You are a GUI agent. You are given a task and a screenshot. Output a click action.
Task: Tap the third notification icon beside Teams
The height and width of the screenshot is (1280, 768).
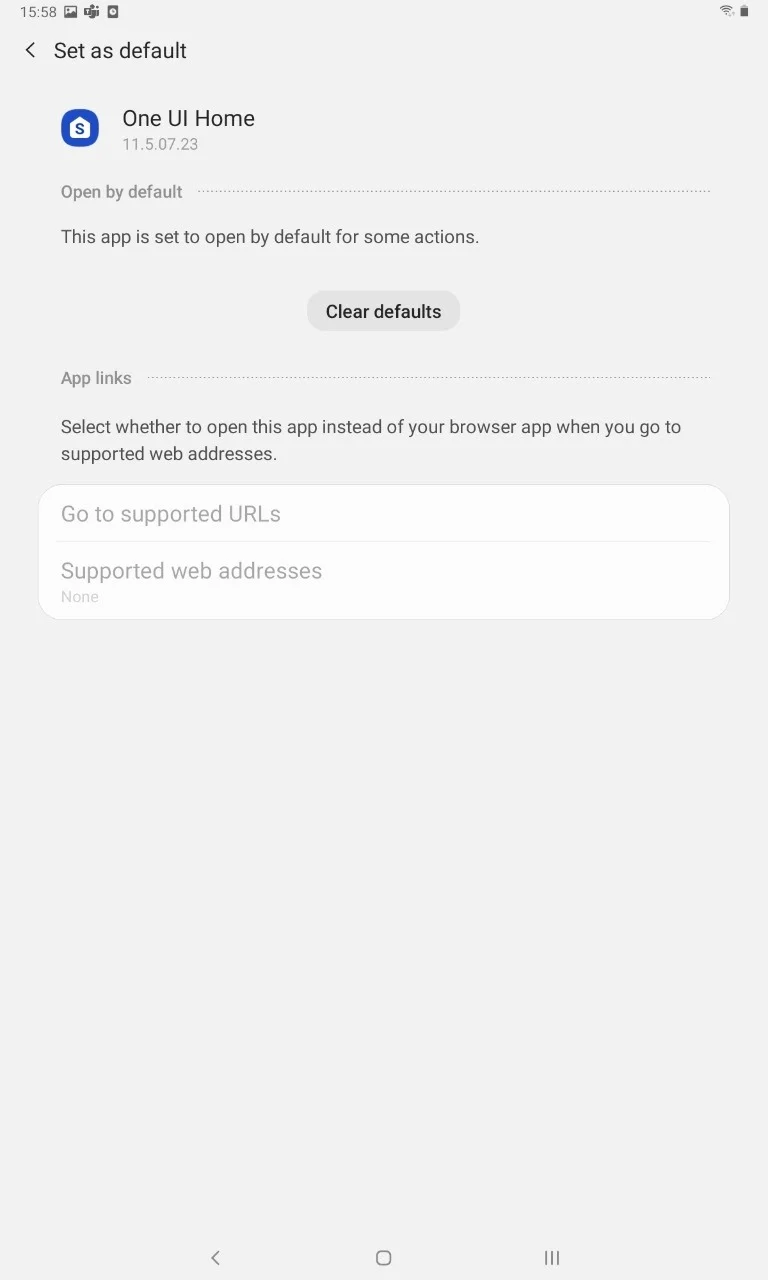click(x=113, y=12)
